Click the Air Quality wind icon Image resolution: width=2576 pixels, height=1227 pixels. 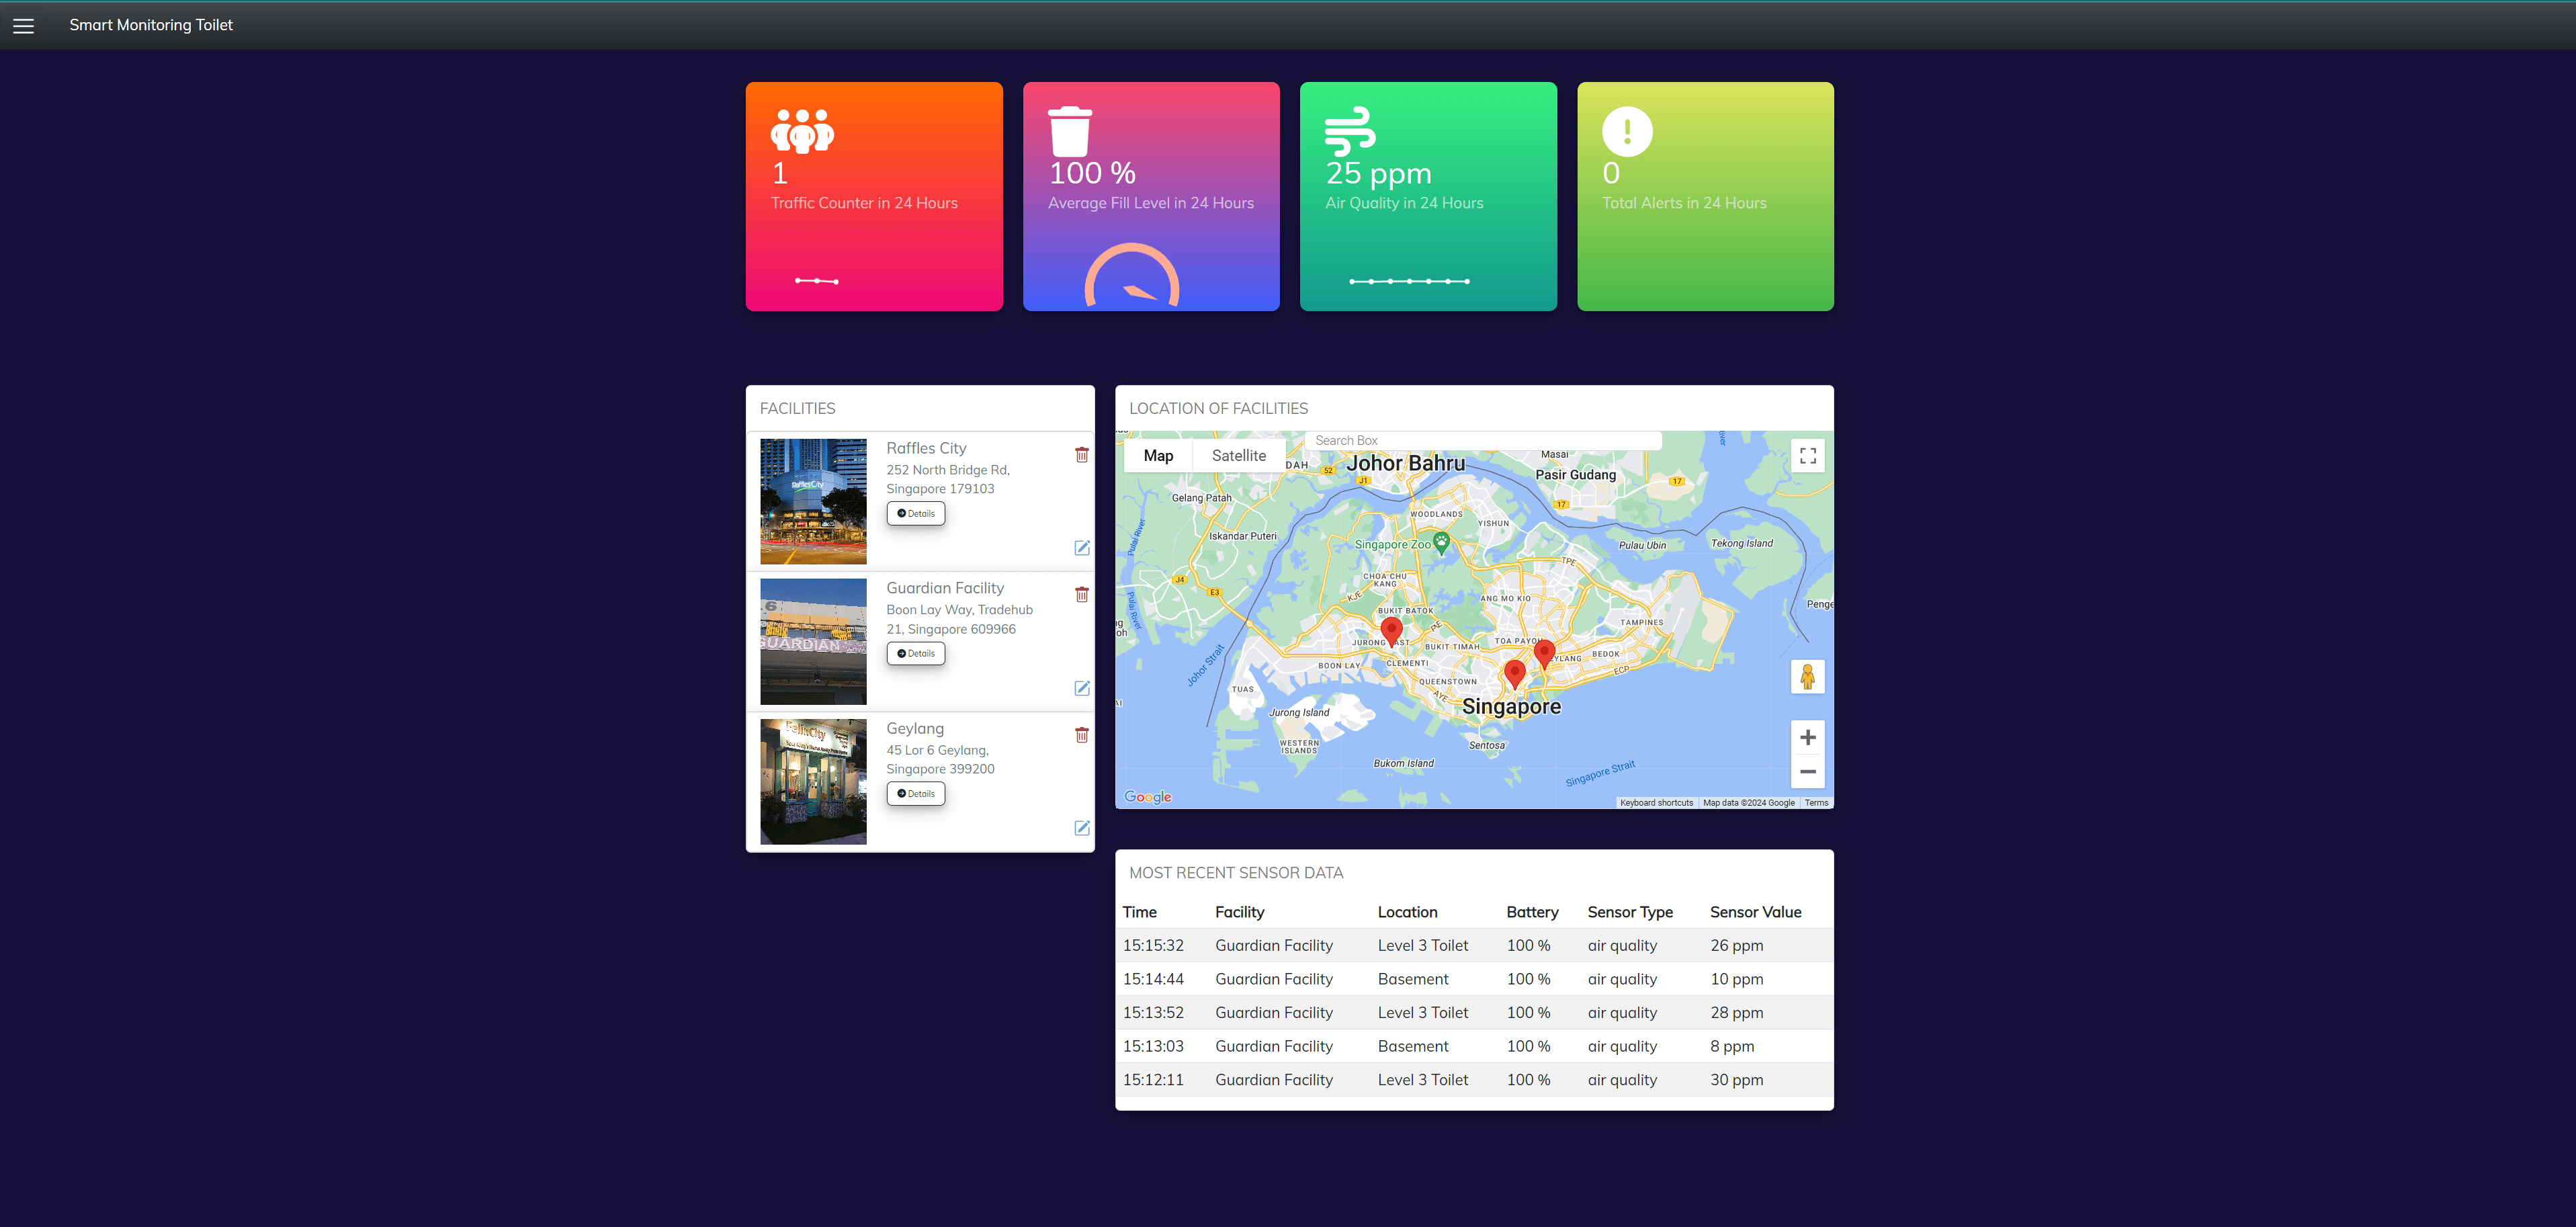point(1350,131)
